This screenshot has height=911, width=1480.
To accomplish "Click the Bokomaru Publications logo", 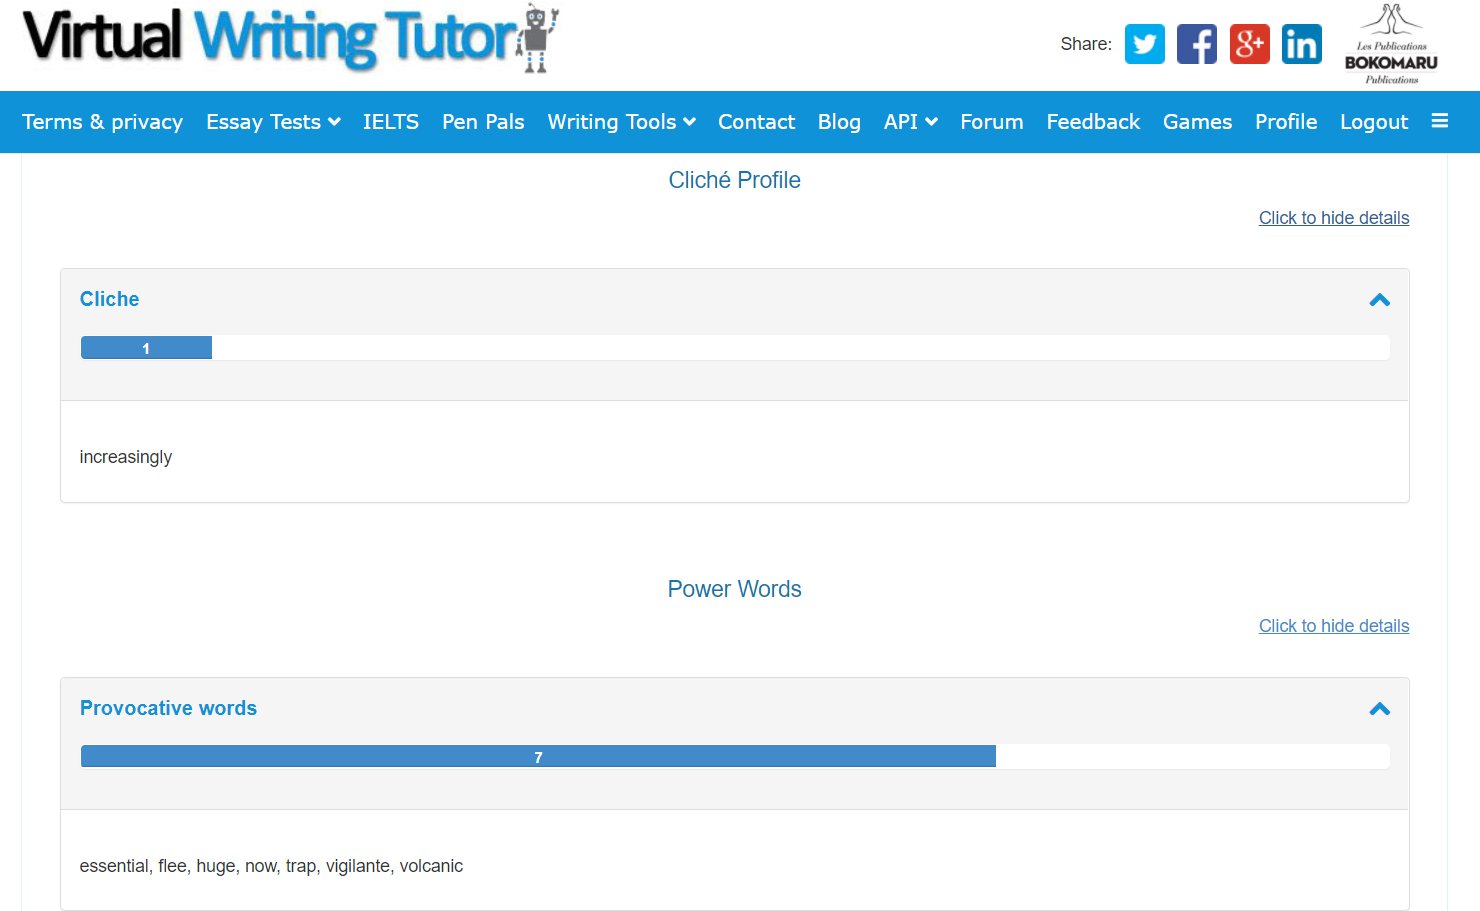I will (x=1391, y=46).
